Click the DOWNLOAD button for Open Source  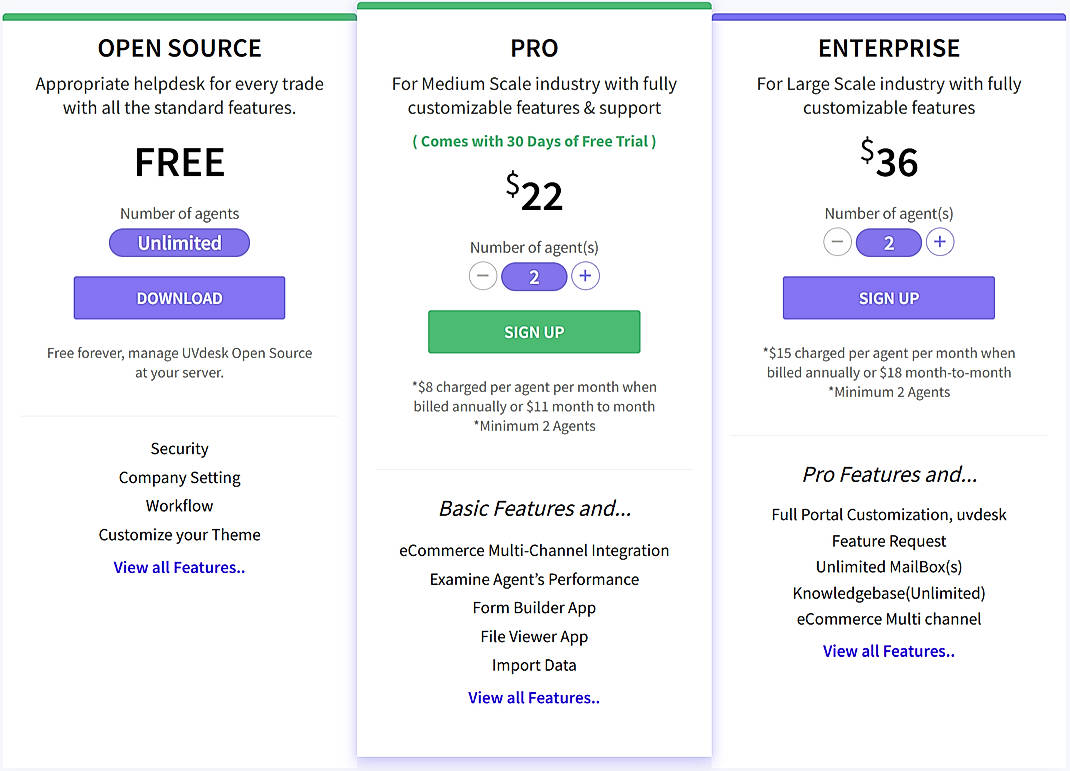179,297
